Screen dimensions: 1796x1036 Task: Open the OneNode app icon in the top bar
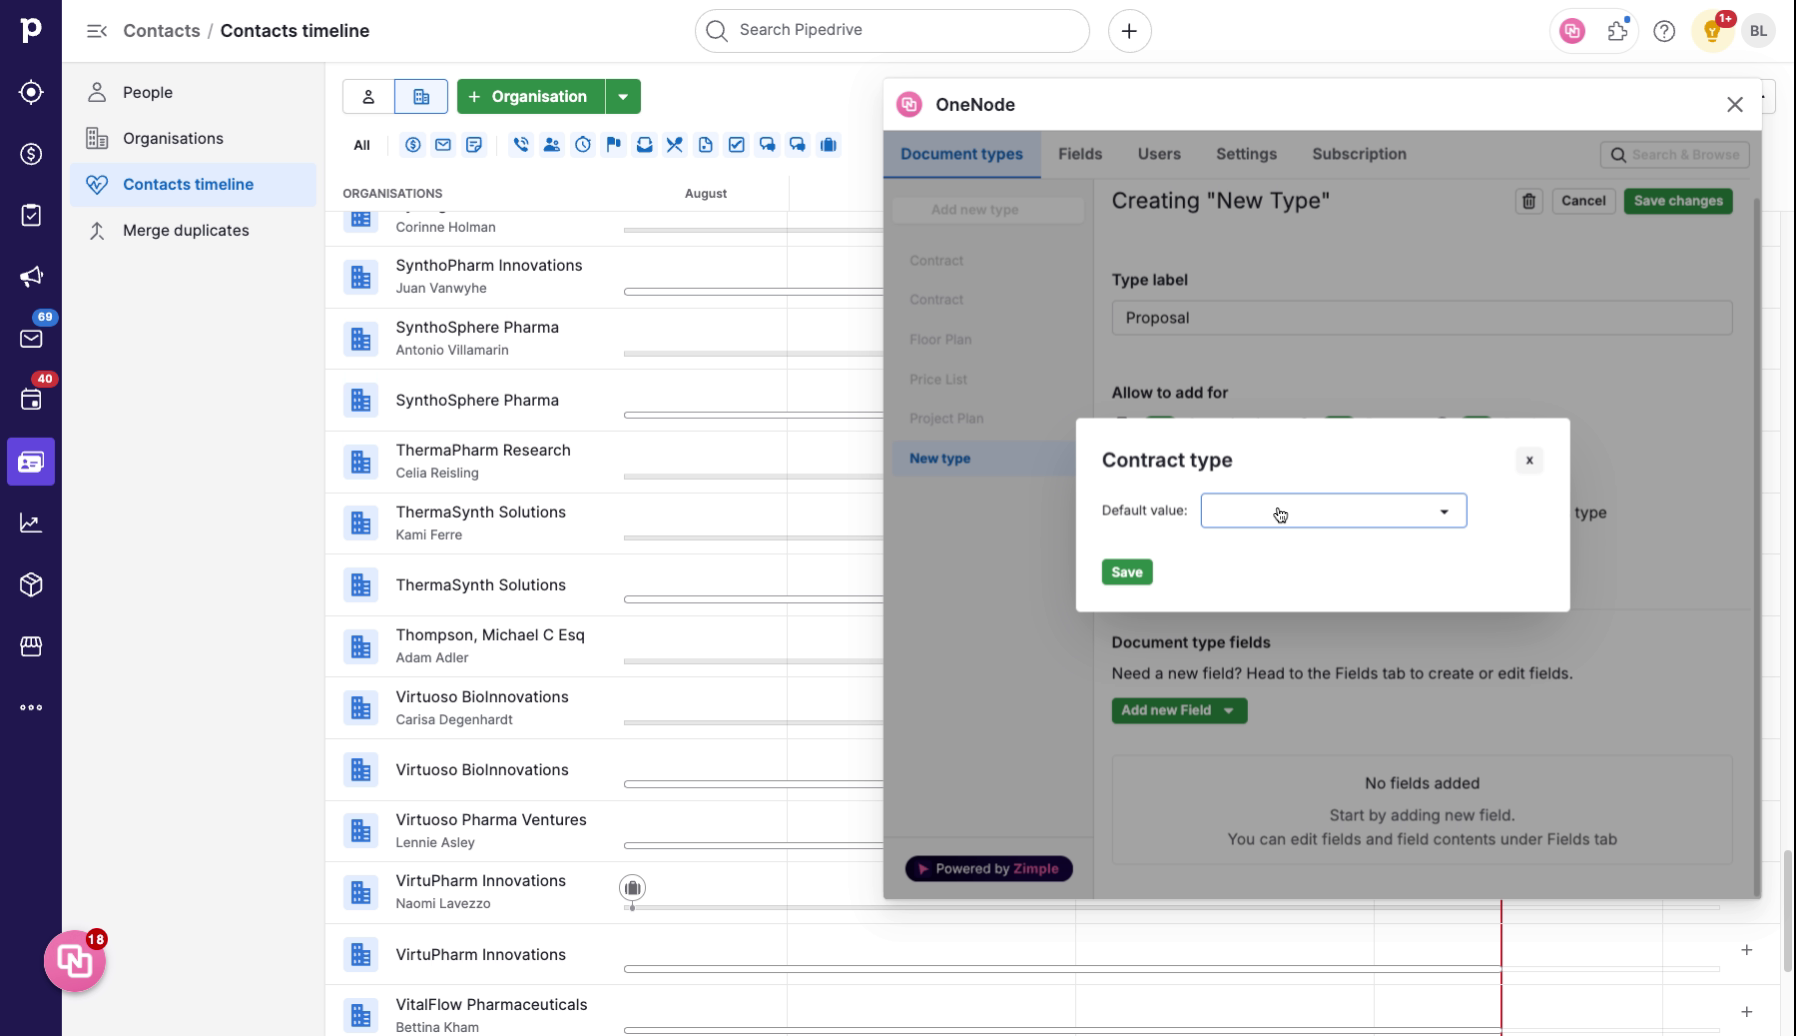[1572, 31]
